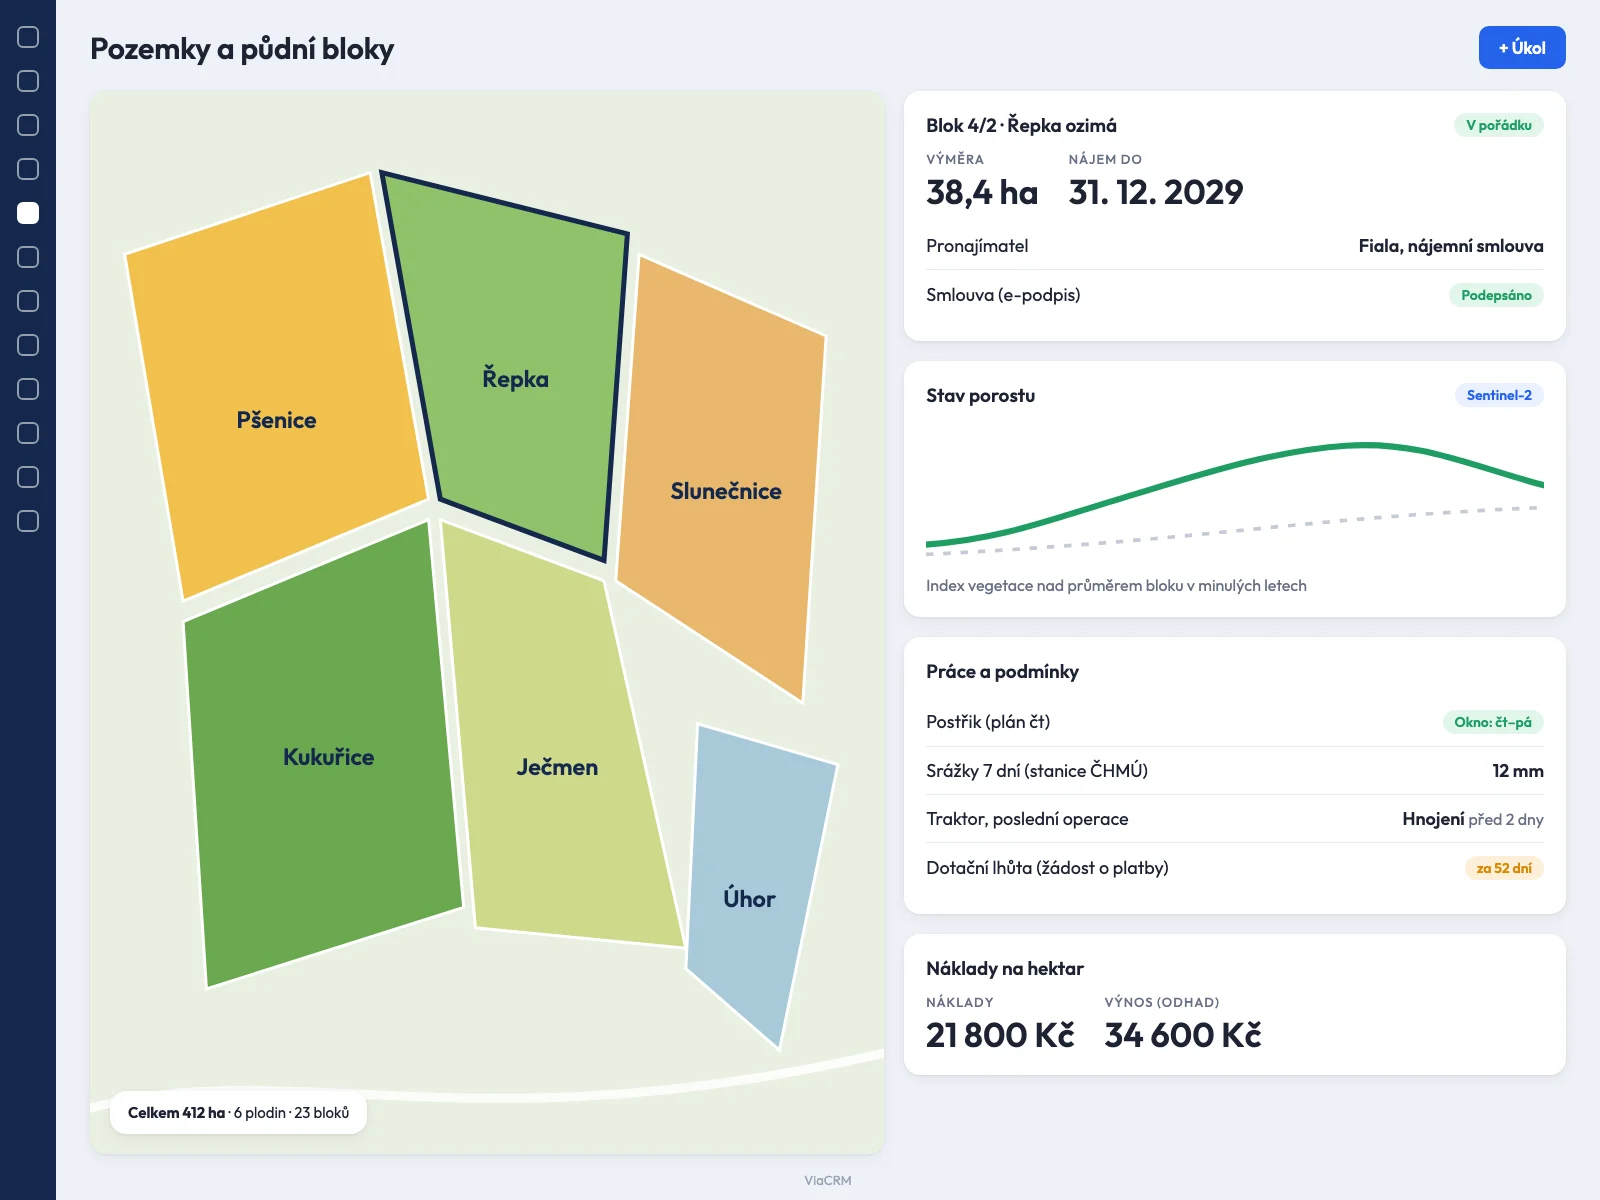Click the '21 800 Kč' costs value
1600x1200 pixels.
(1000, 1035)
